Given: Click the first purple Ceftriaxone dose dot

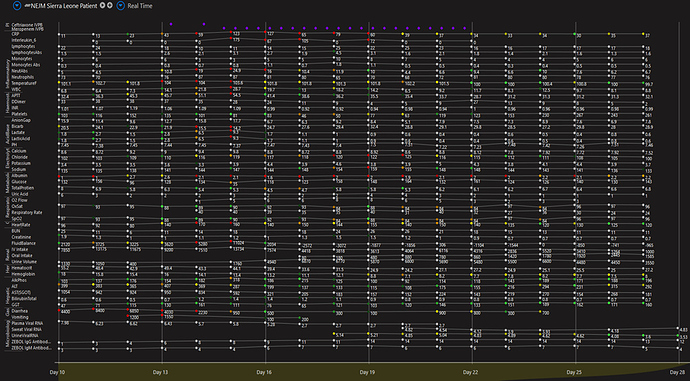Looking at the screenshot, I should point(171,24).
